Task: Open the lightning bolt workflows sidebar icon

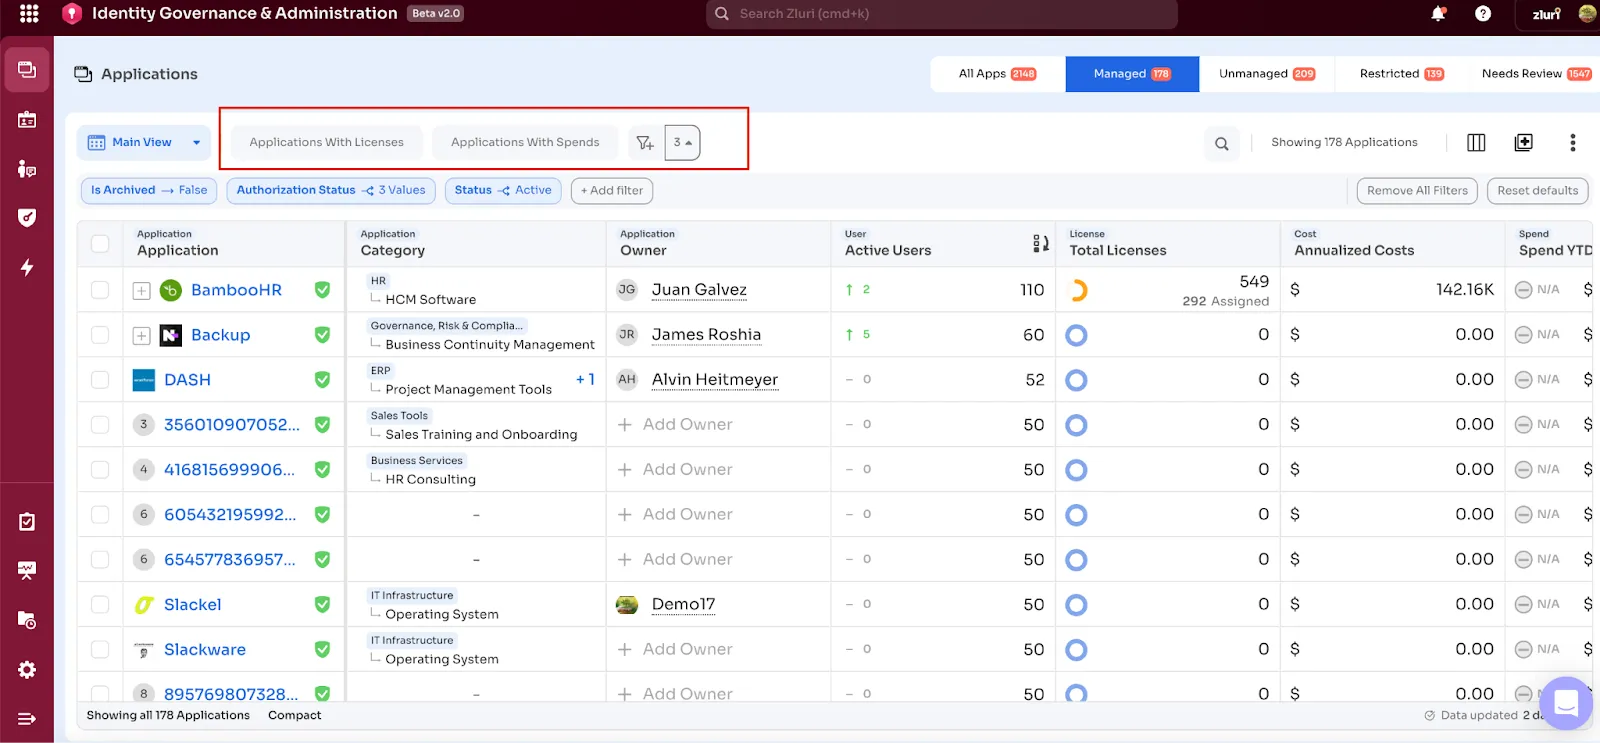Action: [x=27, y=267]
